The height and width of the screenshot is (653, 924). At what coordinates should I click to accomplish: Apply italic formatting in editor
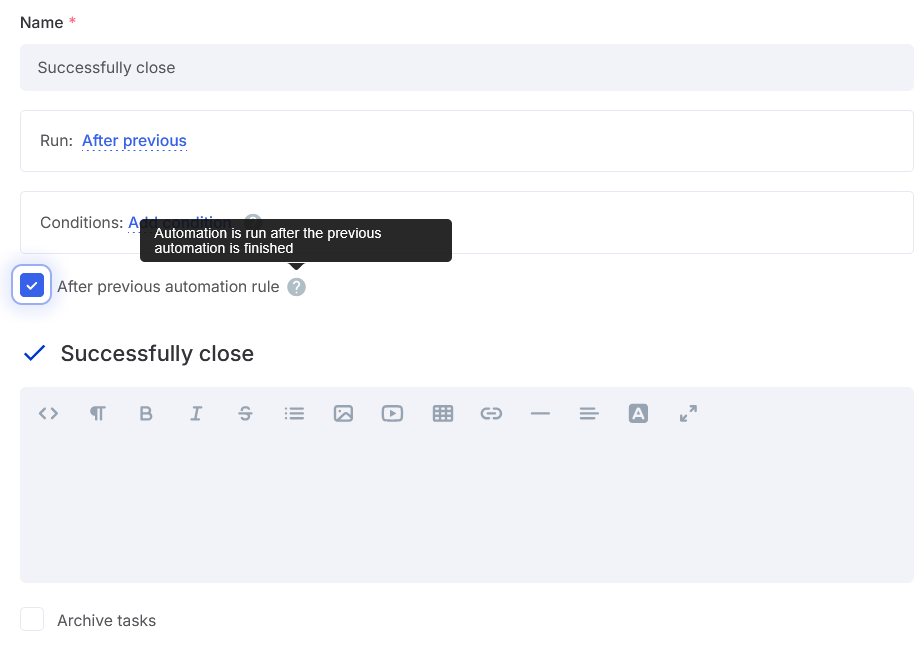point(196,413)
